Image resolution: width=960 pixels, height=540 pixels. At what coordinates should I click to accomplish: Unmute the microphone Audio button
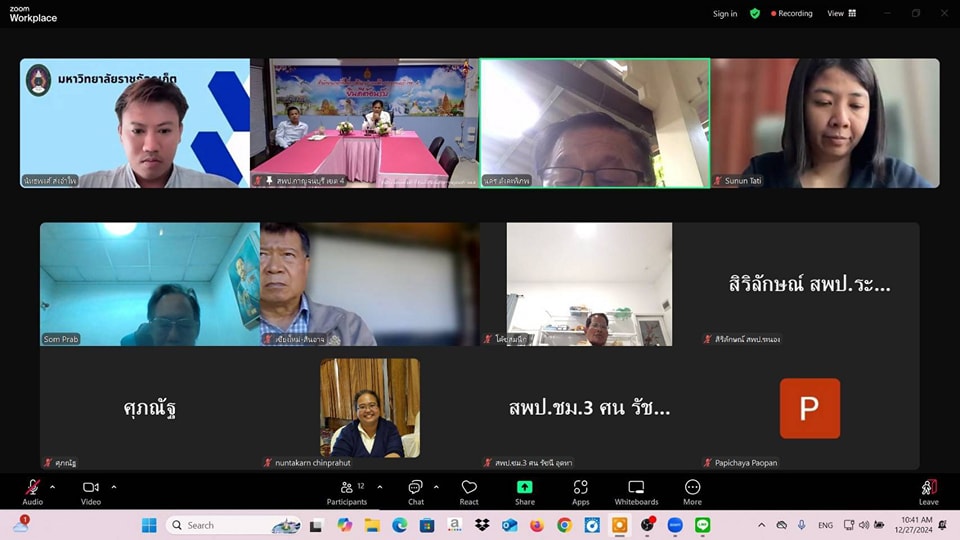coord(32,492)
